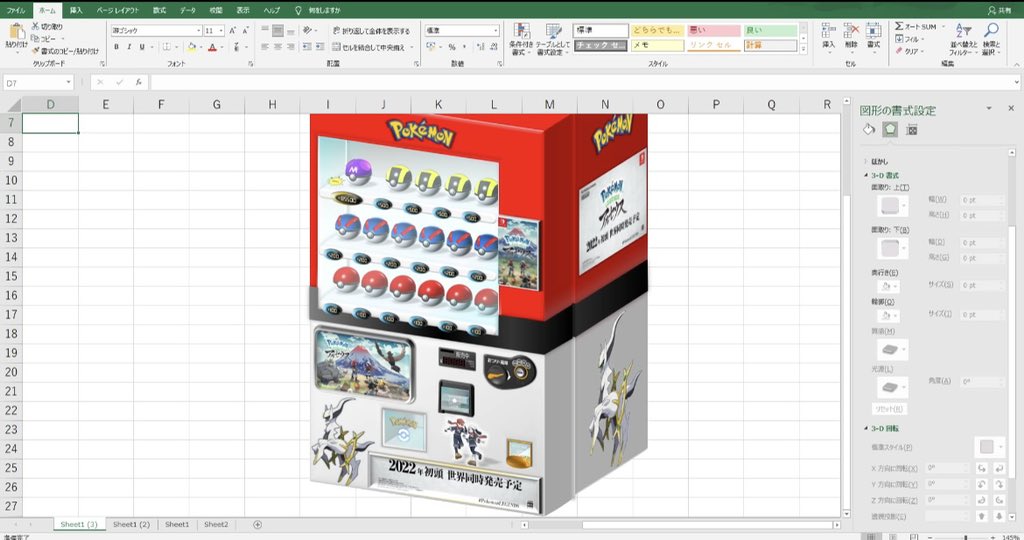Open Format as Table menu
Screen dimensions: 1024x540
pyautogui.click(x=553, y=39)
